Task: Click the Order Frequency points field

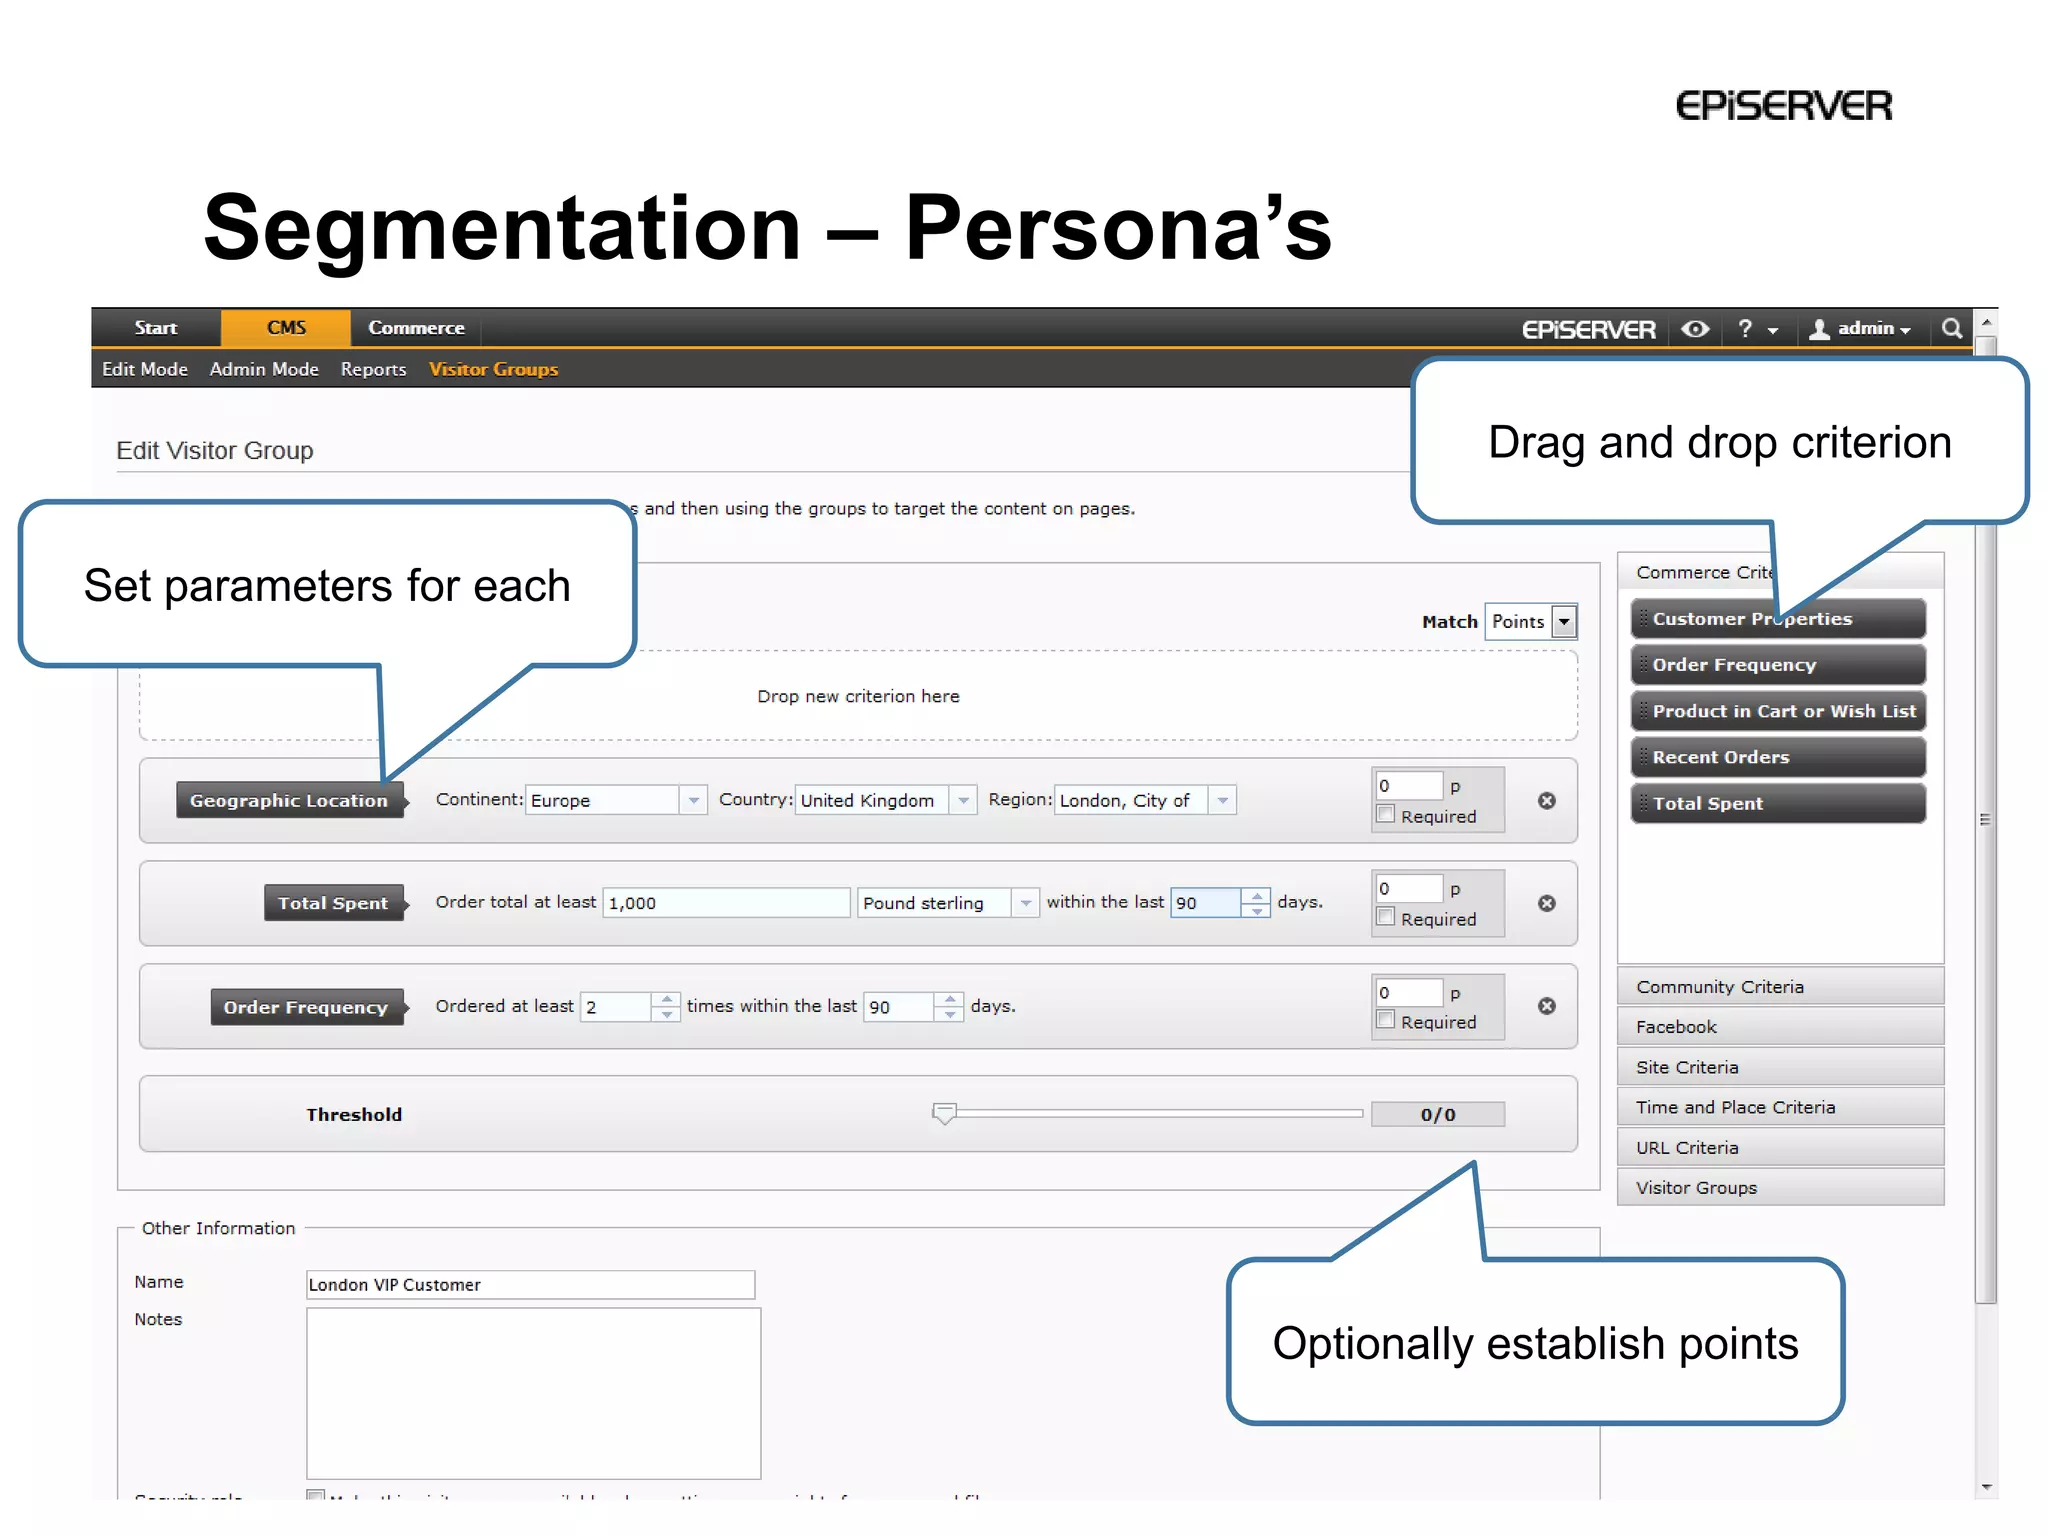Action: [x=1409, y=992]
